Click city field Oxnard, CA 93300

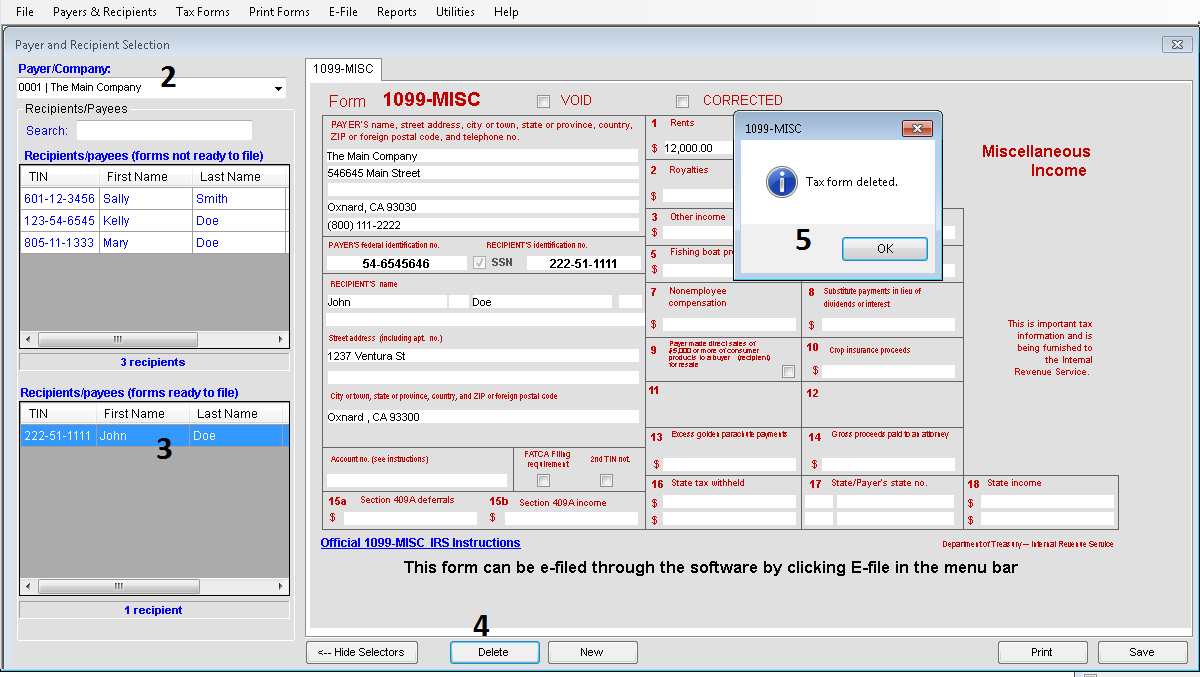(482, 417)
